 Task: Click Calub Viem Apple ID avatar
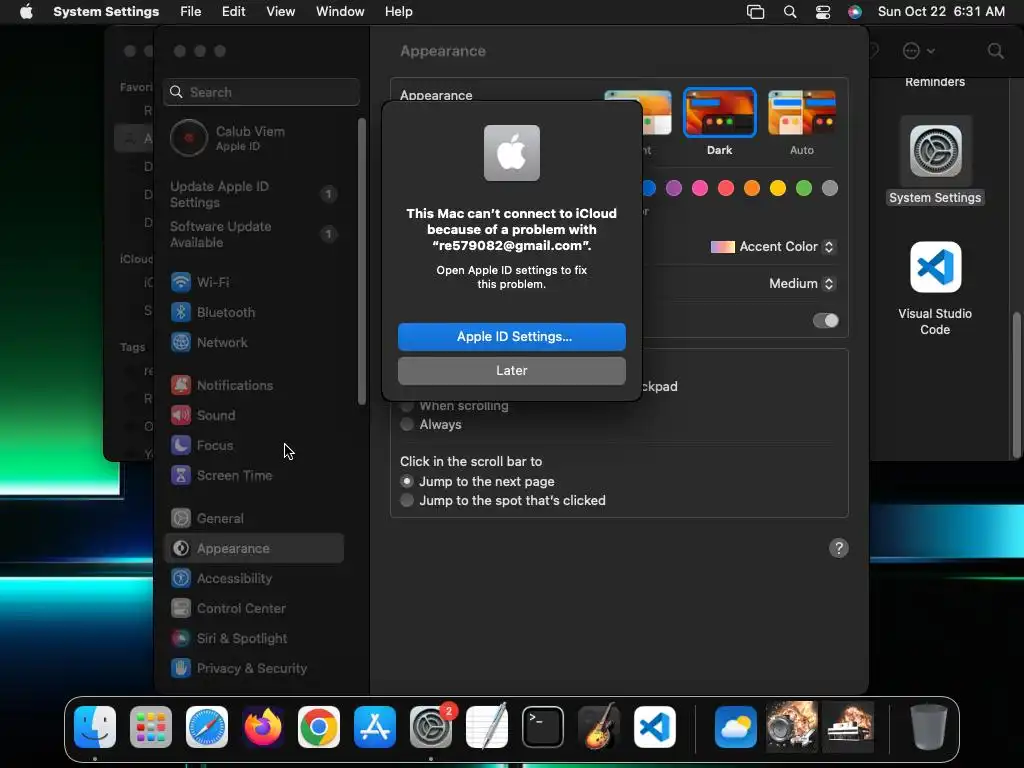(x=189, y=138)
